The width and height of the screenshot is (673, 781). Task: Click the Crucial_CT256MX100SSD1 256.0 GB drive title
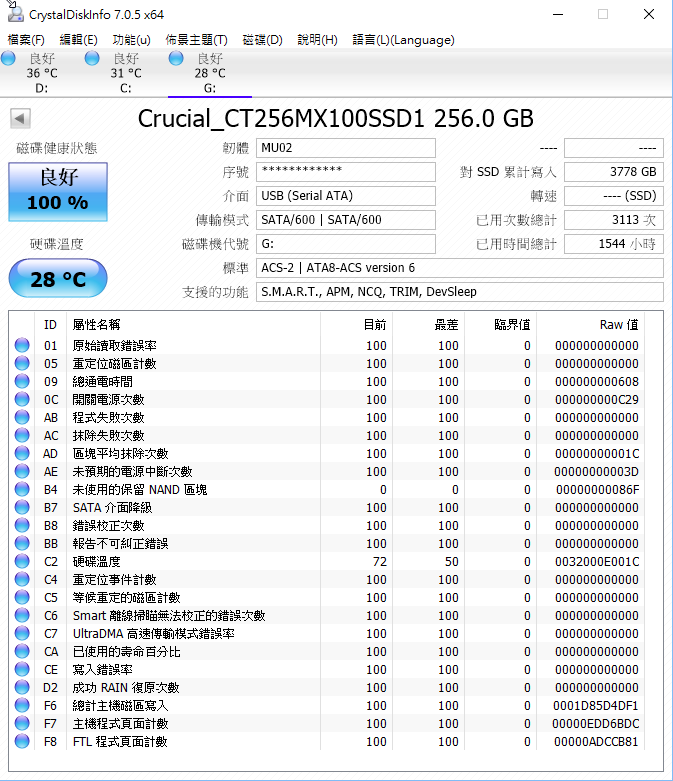coord(335,119)
